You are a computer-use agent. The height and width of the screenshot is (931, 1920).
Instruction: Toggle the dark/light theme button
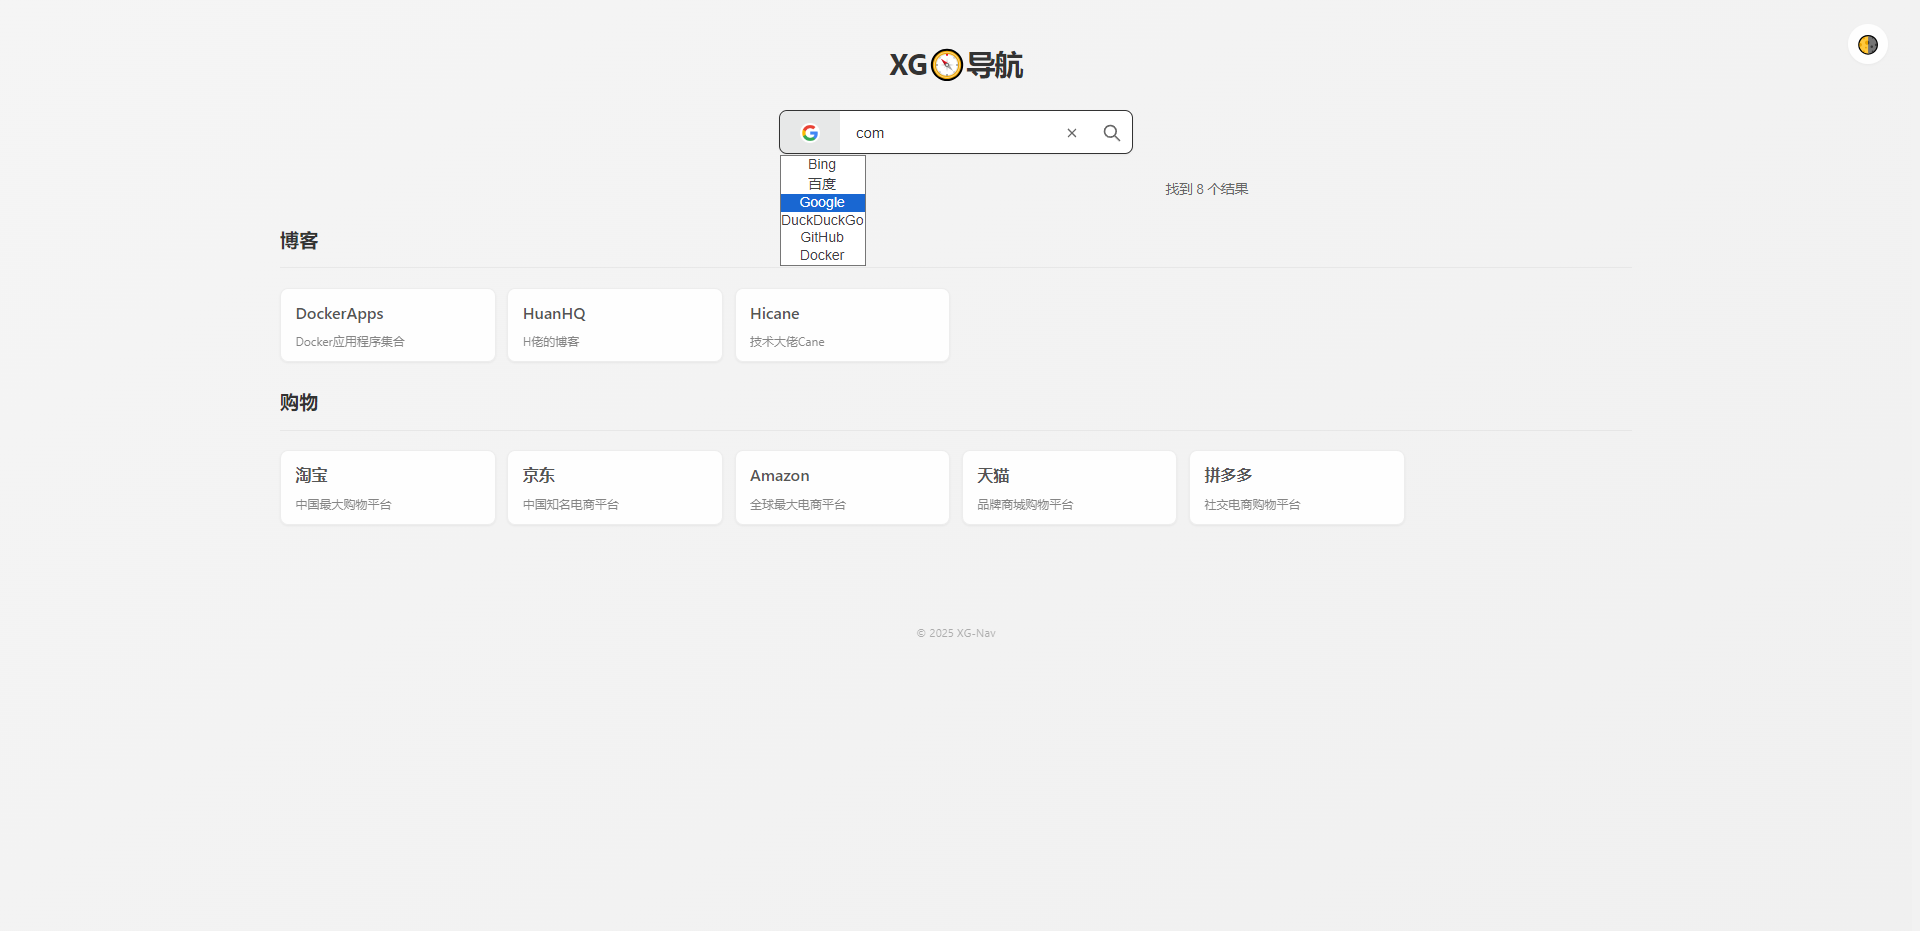coord(1868,45)
